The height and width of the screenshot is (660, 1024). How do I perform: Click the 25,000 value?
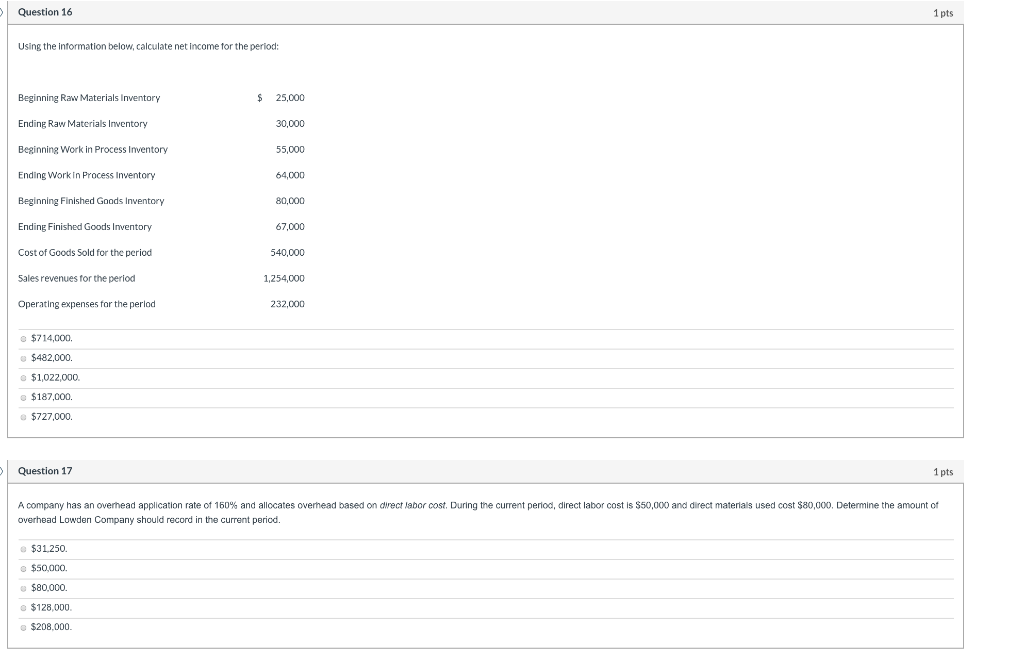tap(290, 98)
